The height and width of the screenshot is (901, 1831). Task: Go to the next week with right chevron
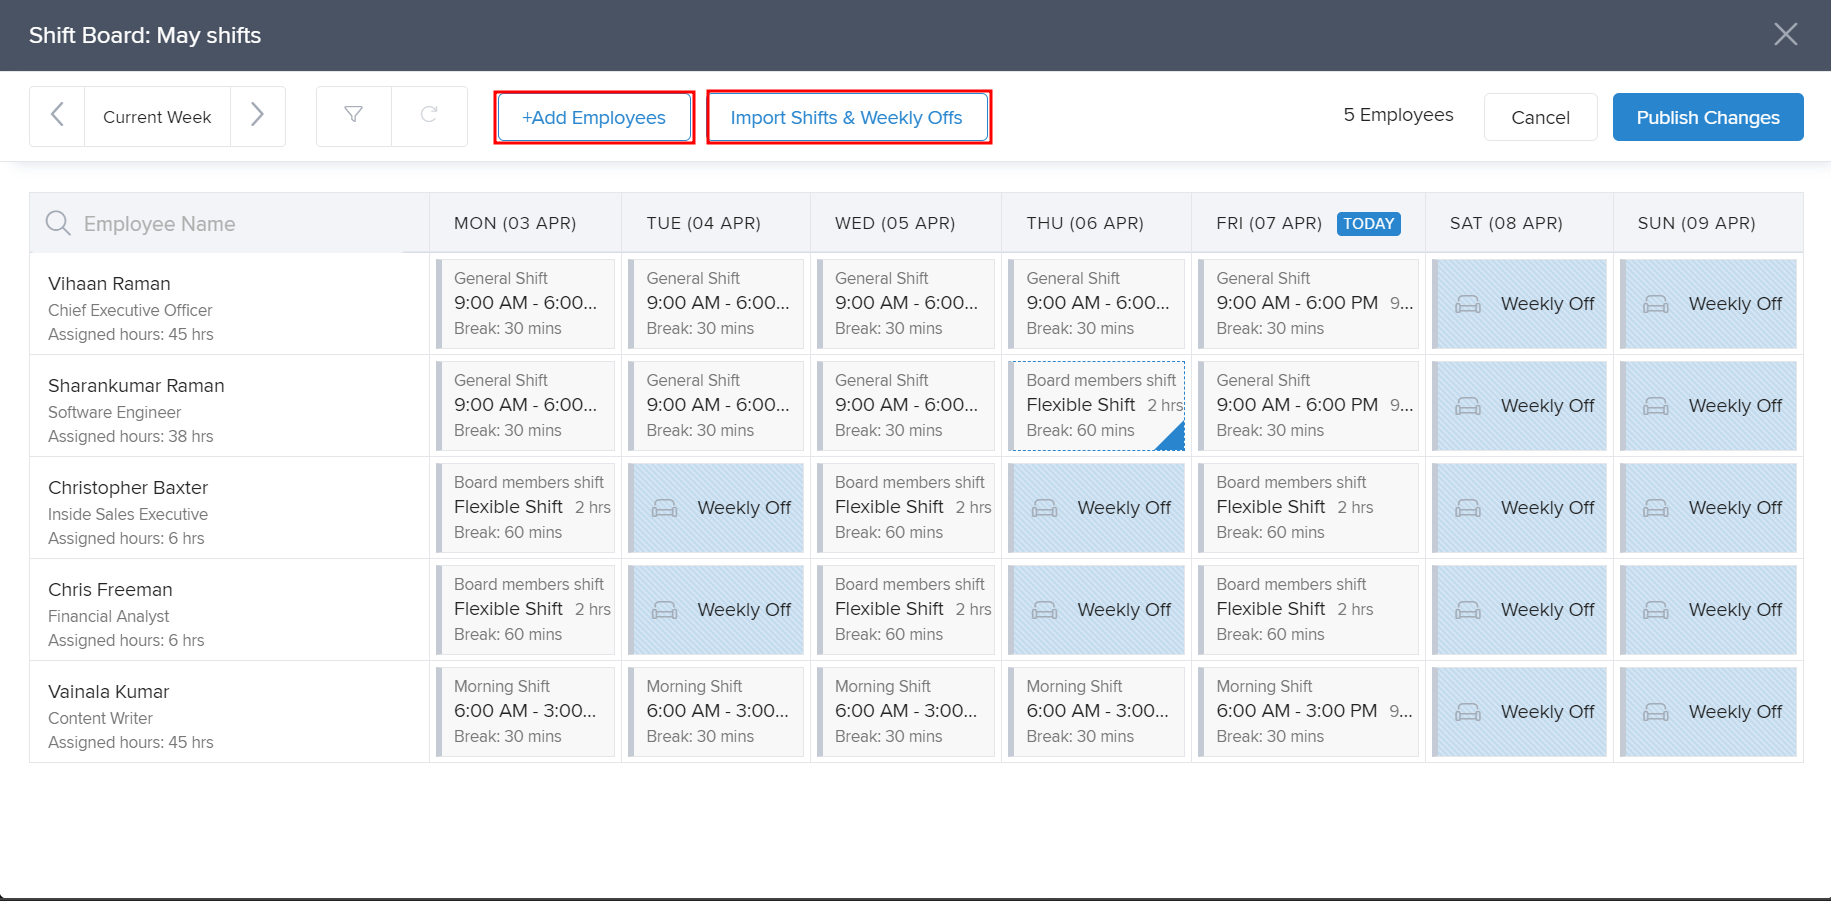click(x=257, y=116)
